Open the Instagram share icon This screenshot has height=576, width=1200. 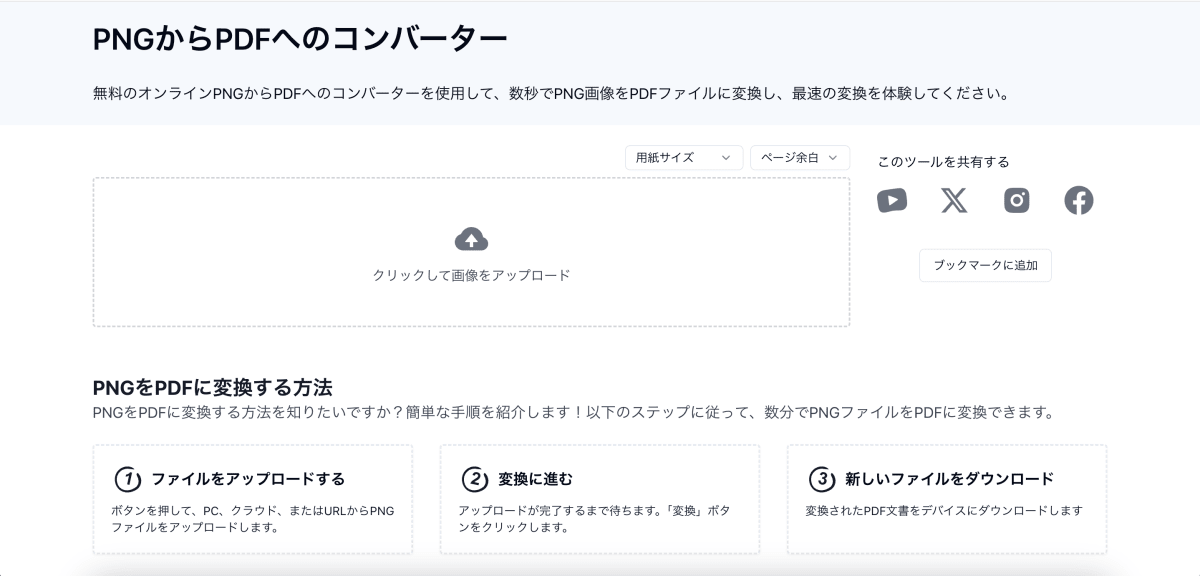[x=1016, y=200]
